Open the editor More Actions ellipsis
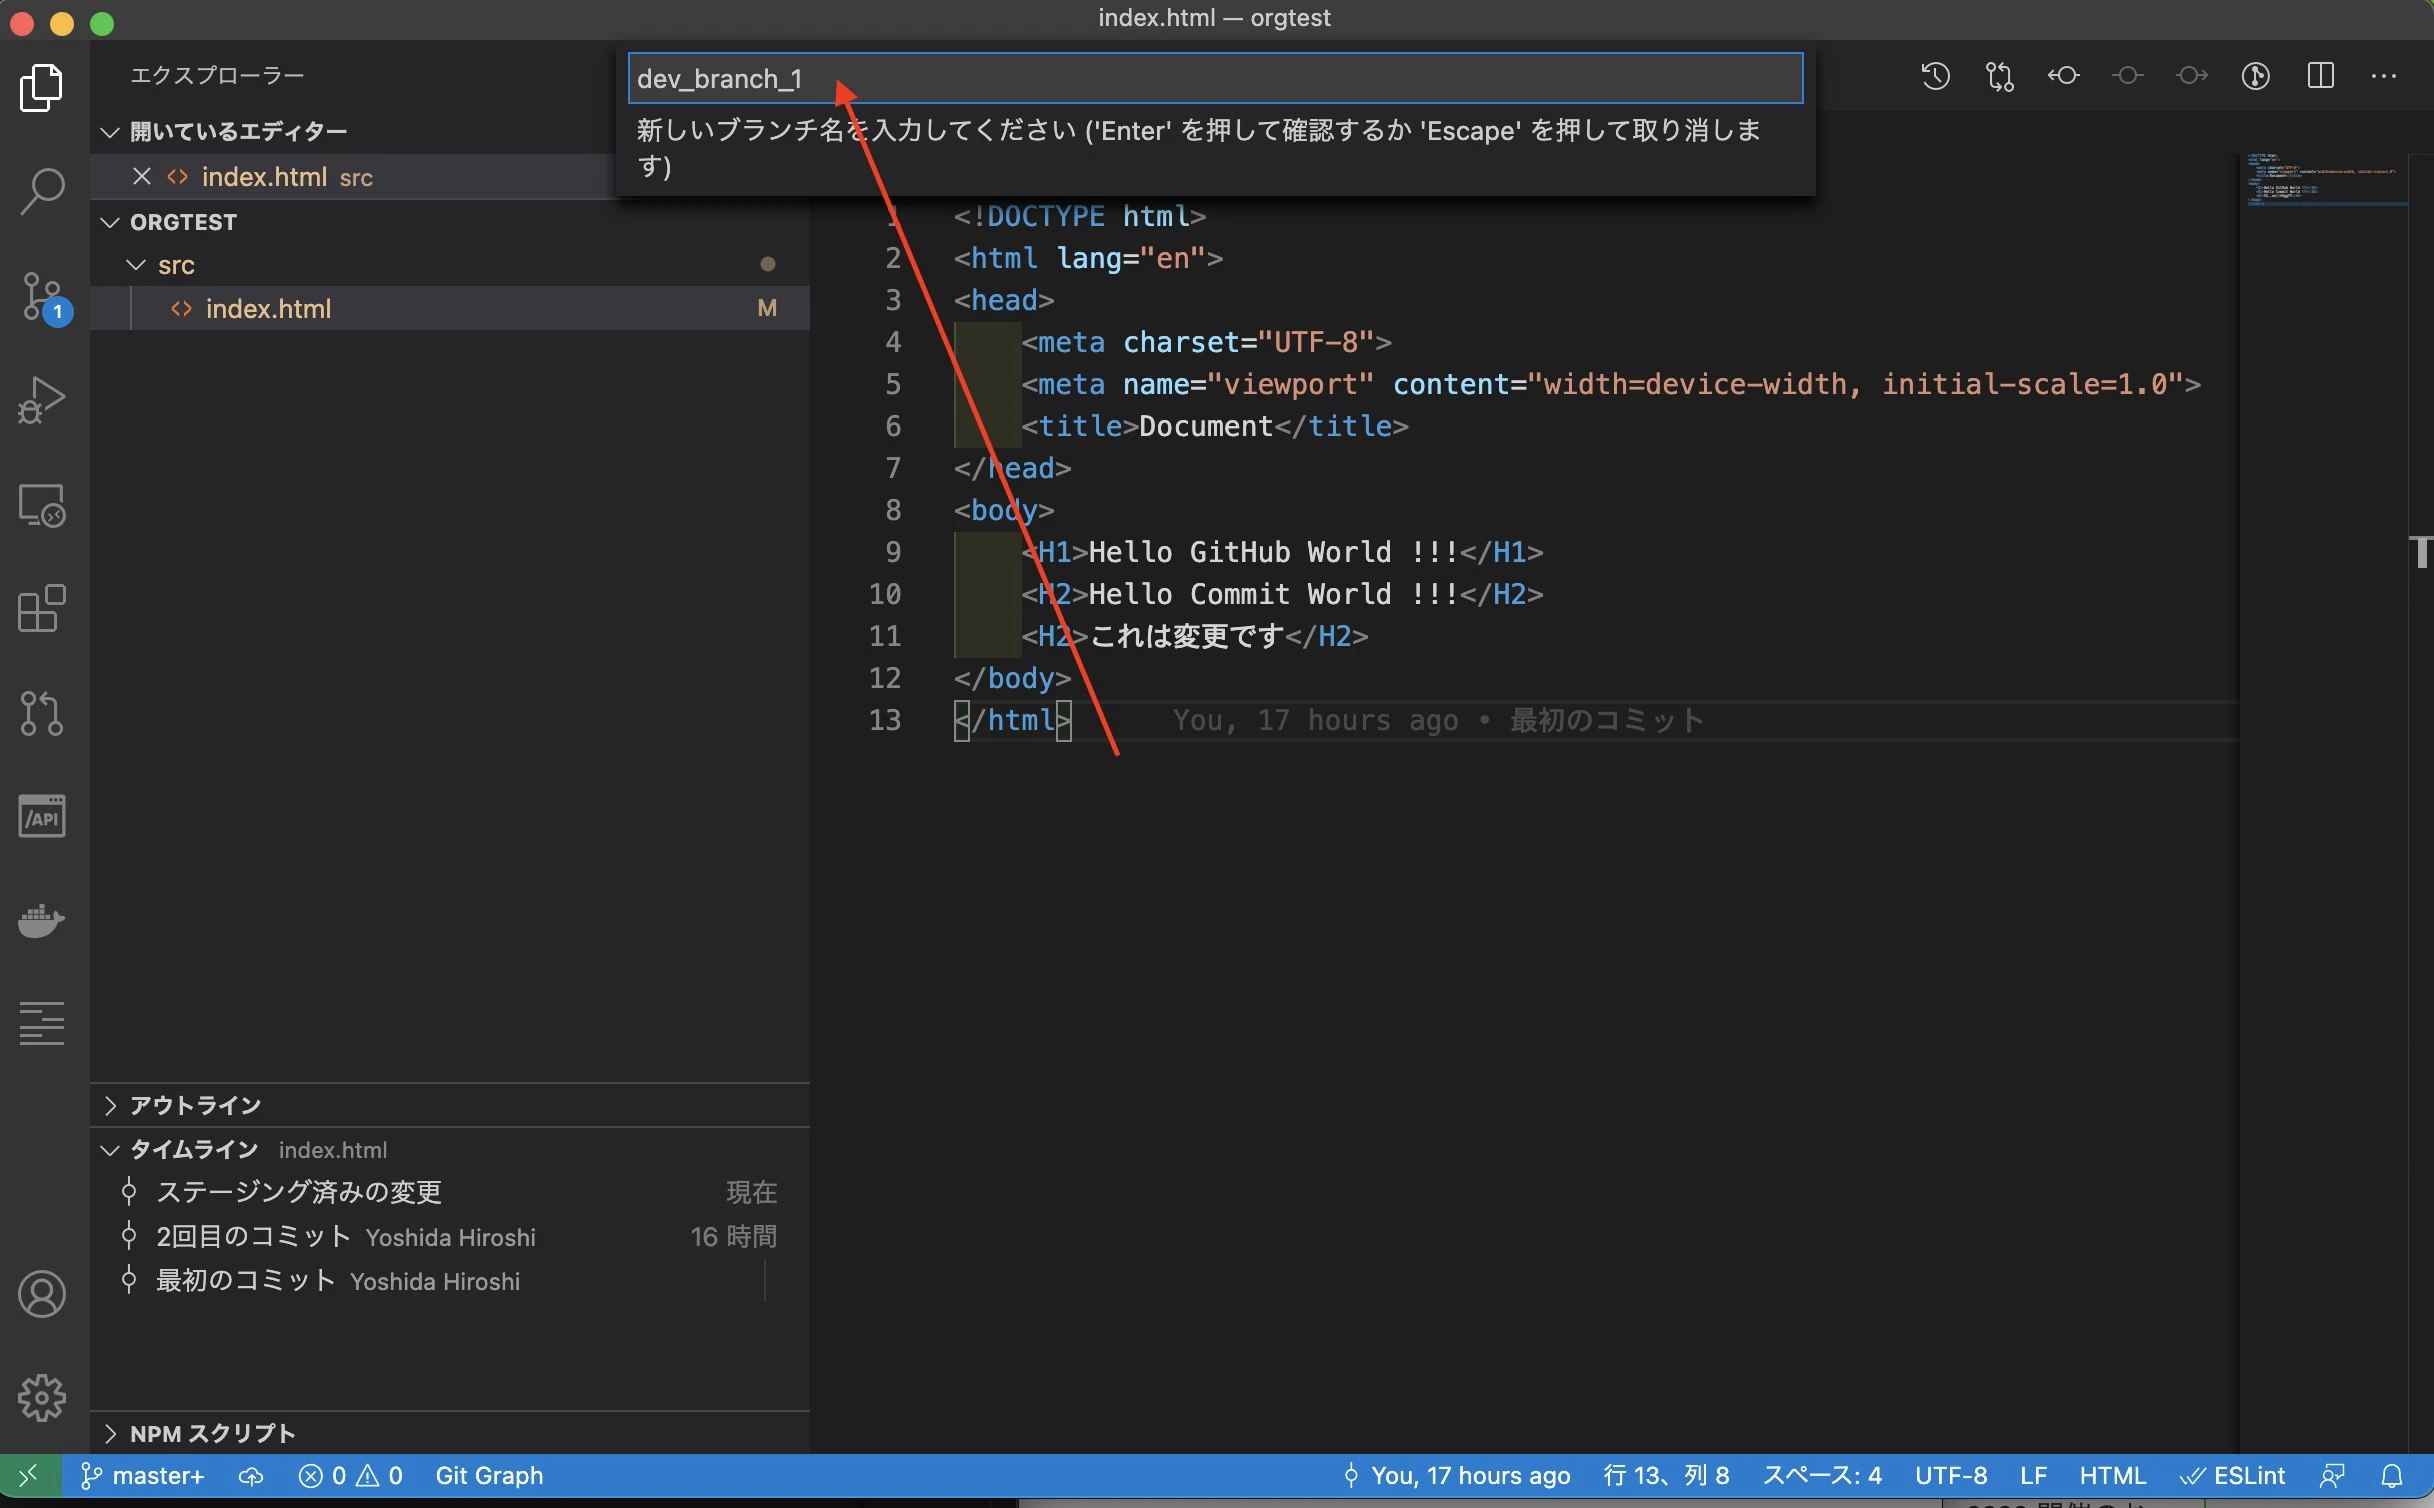 click(x=2384, y=76)
